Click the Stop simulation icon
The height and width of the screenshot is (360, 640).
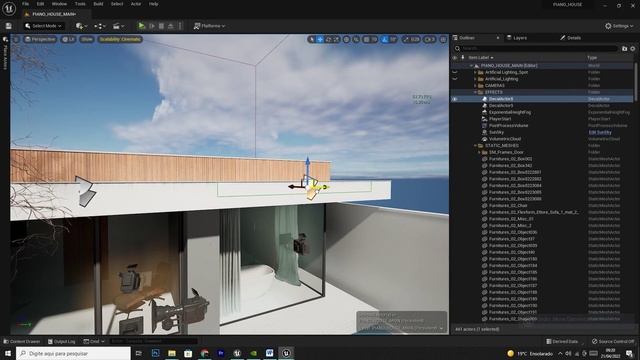point(161,26)
